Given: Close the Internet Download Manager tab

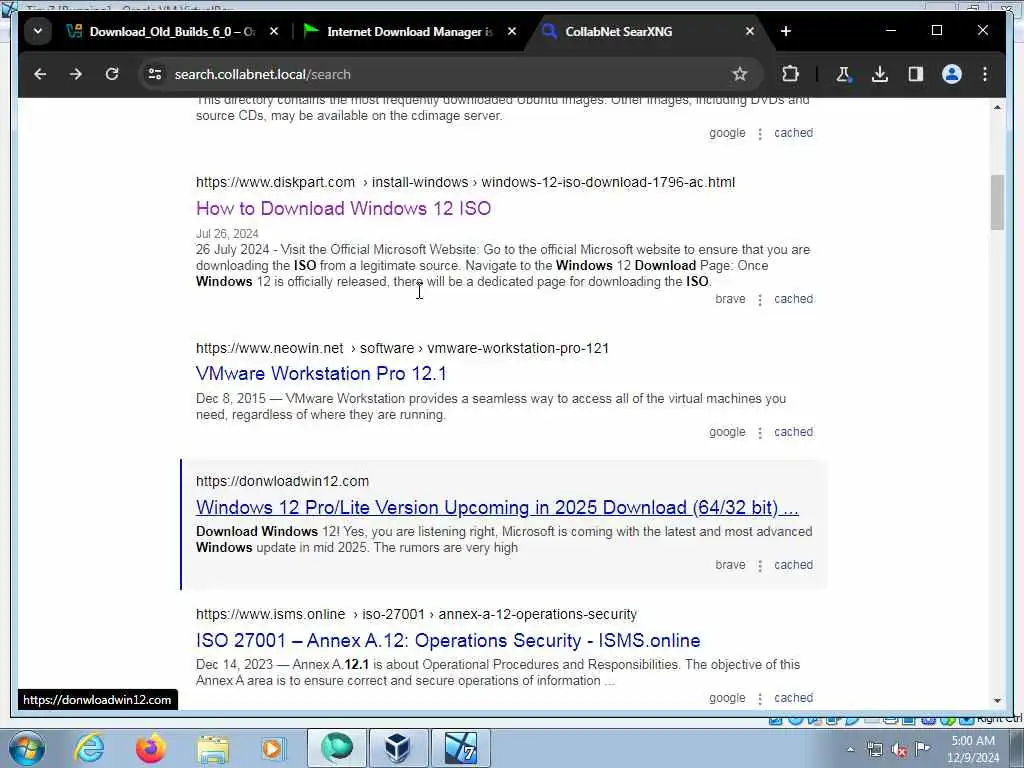Looking at the screenshot, I should tap(512, 31).
